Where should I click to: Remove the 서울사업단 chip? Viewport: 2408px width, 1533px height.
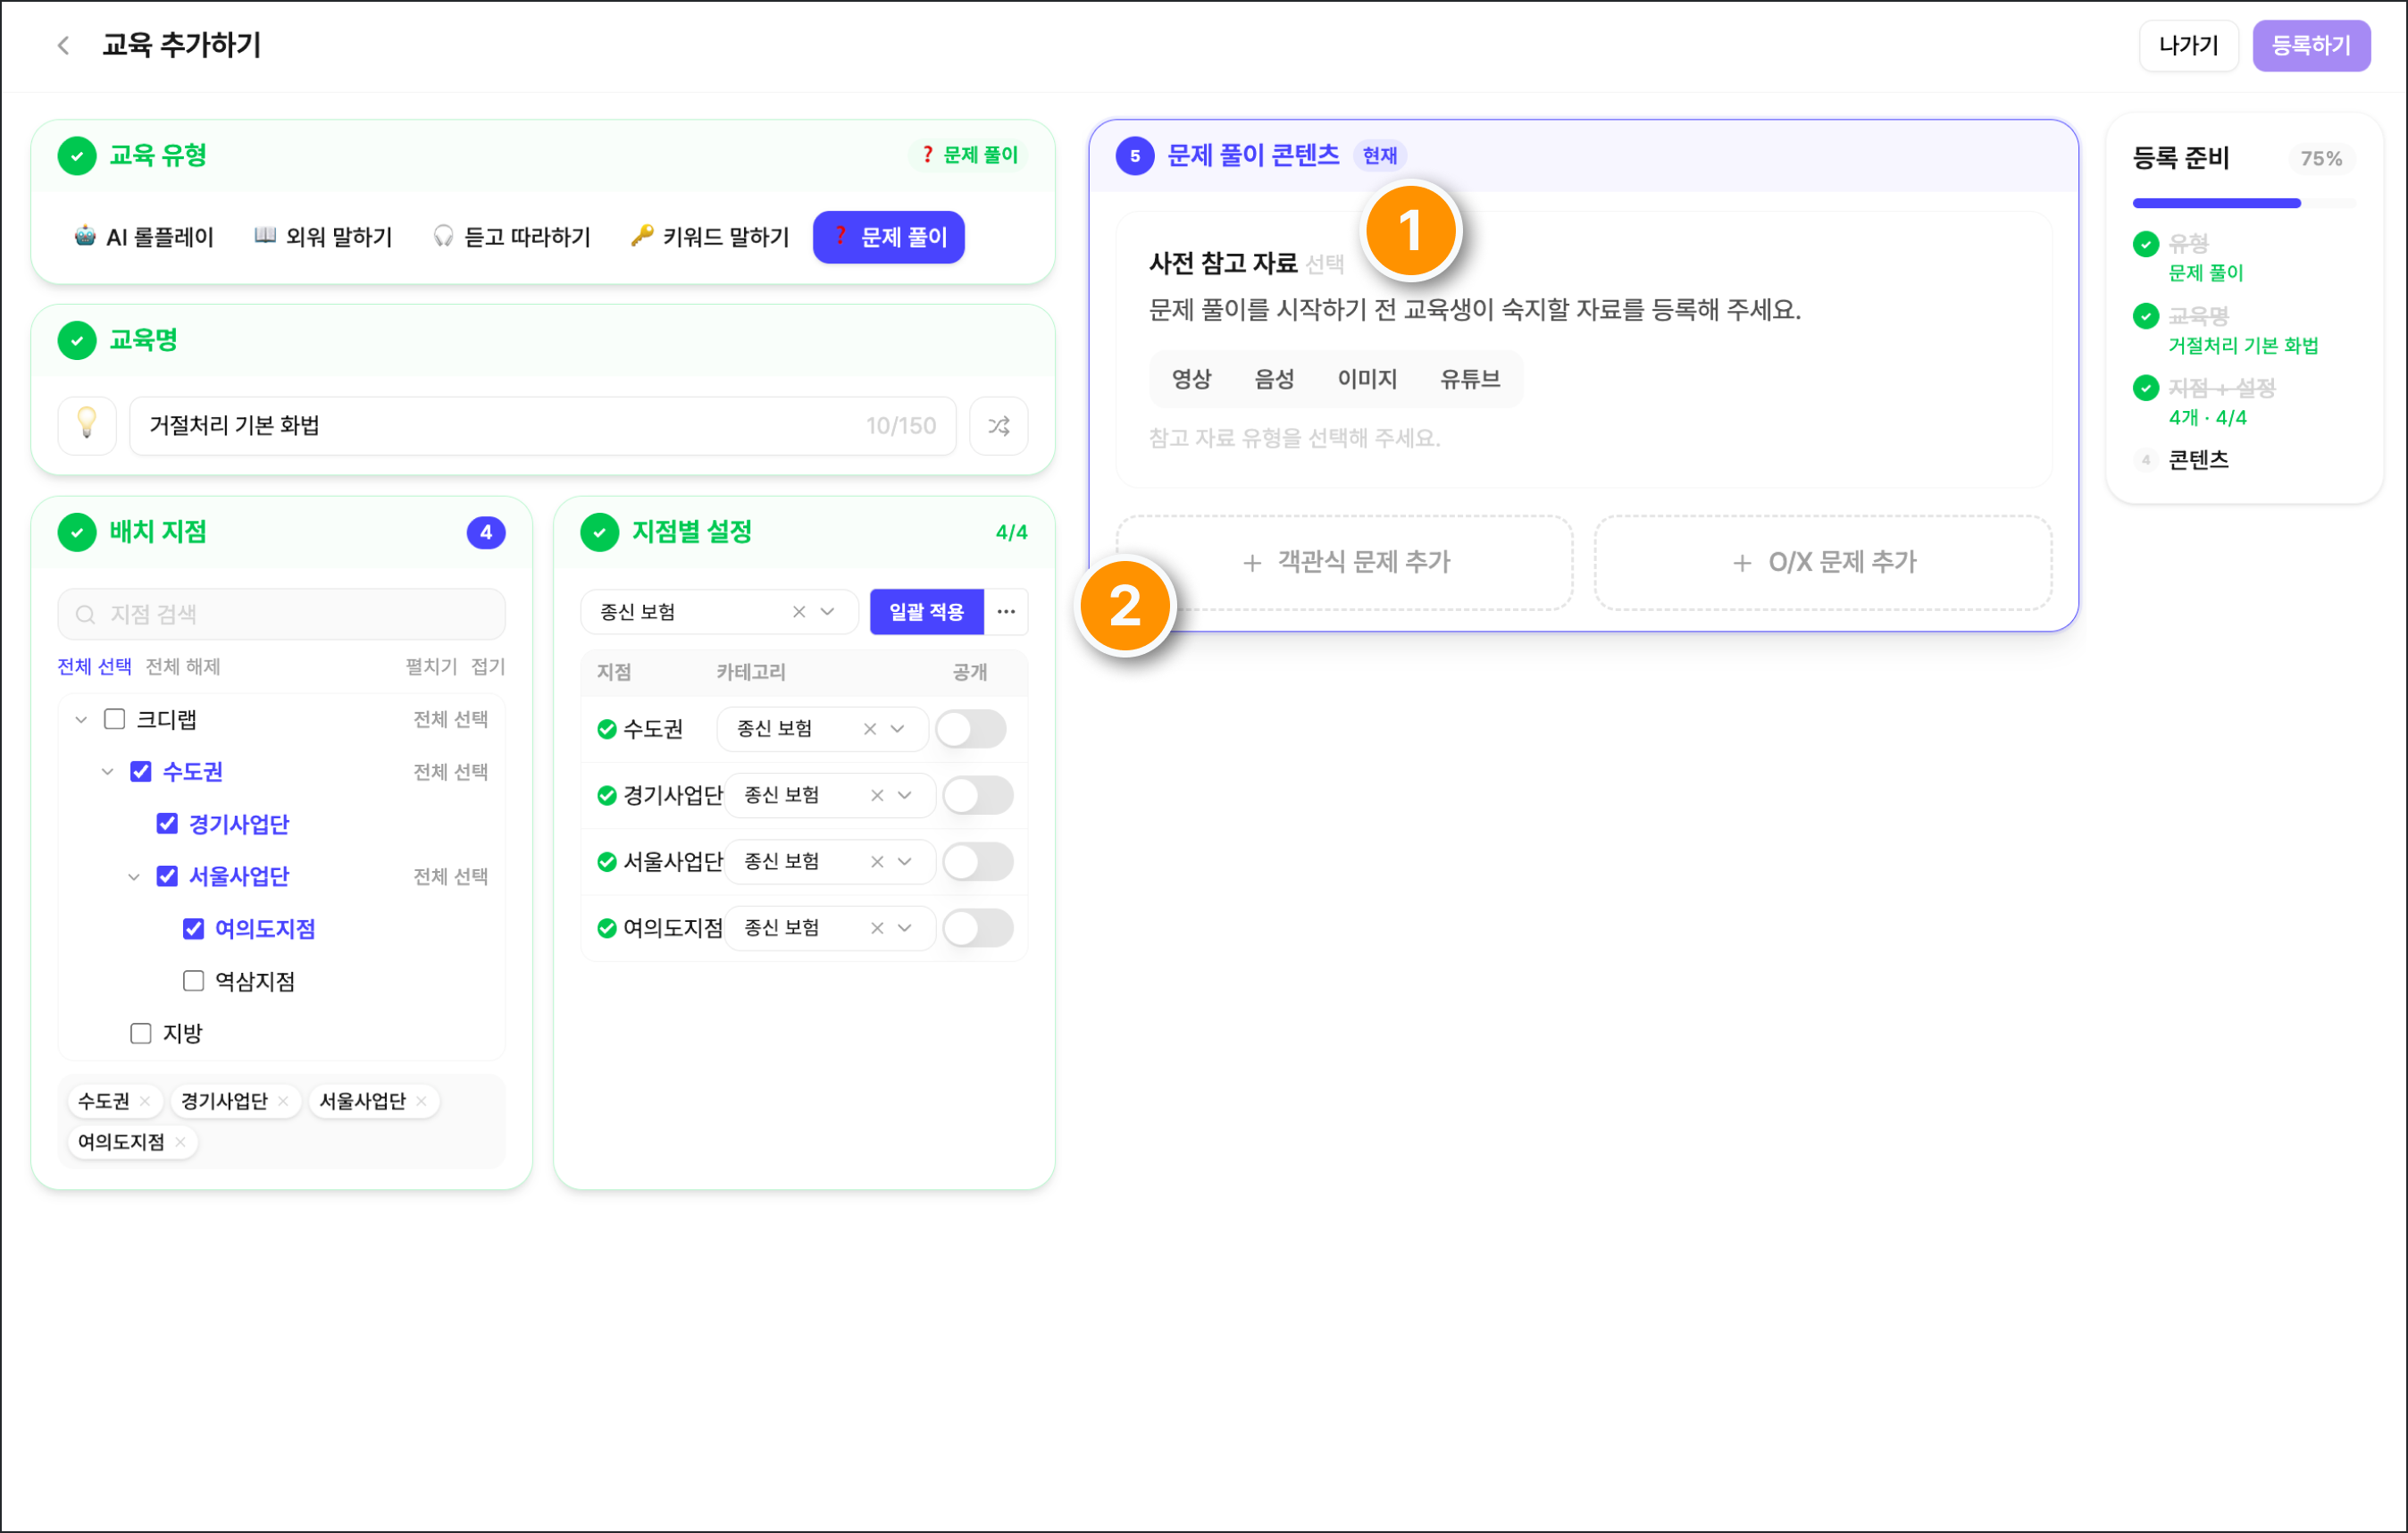tap(422, 1100)
